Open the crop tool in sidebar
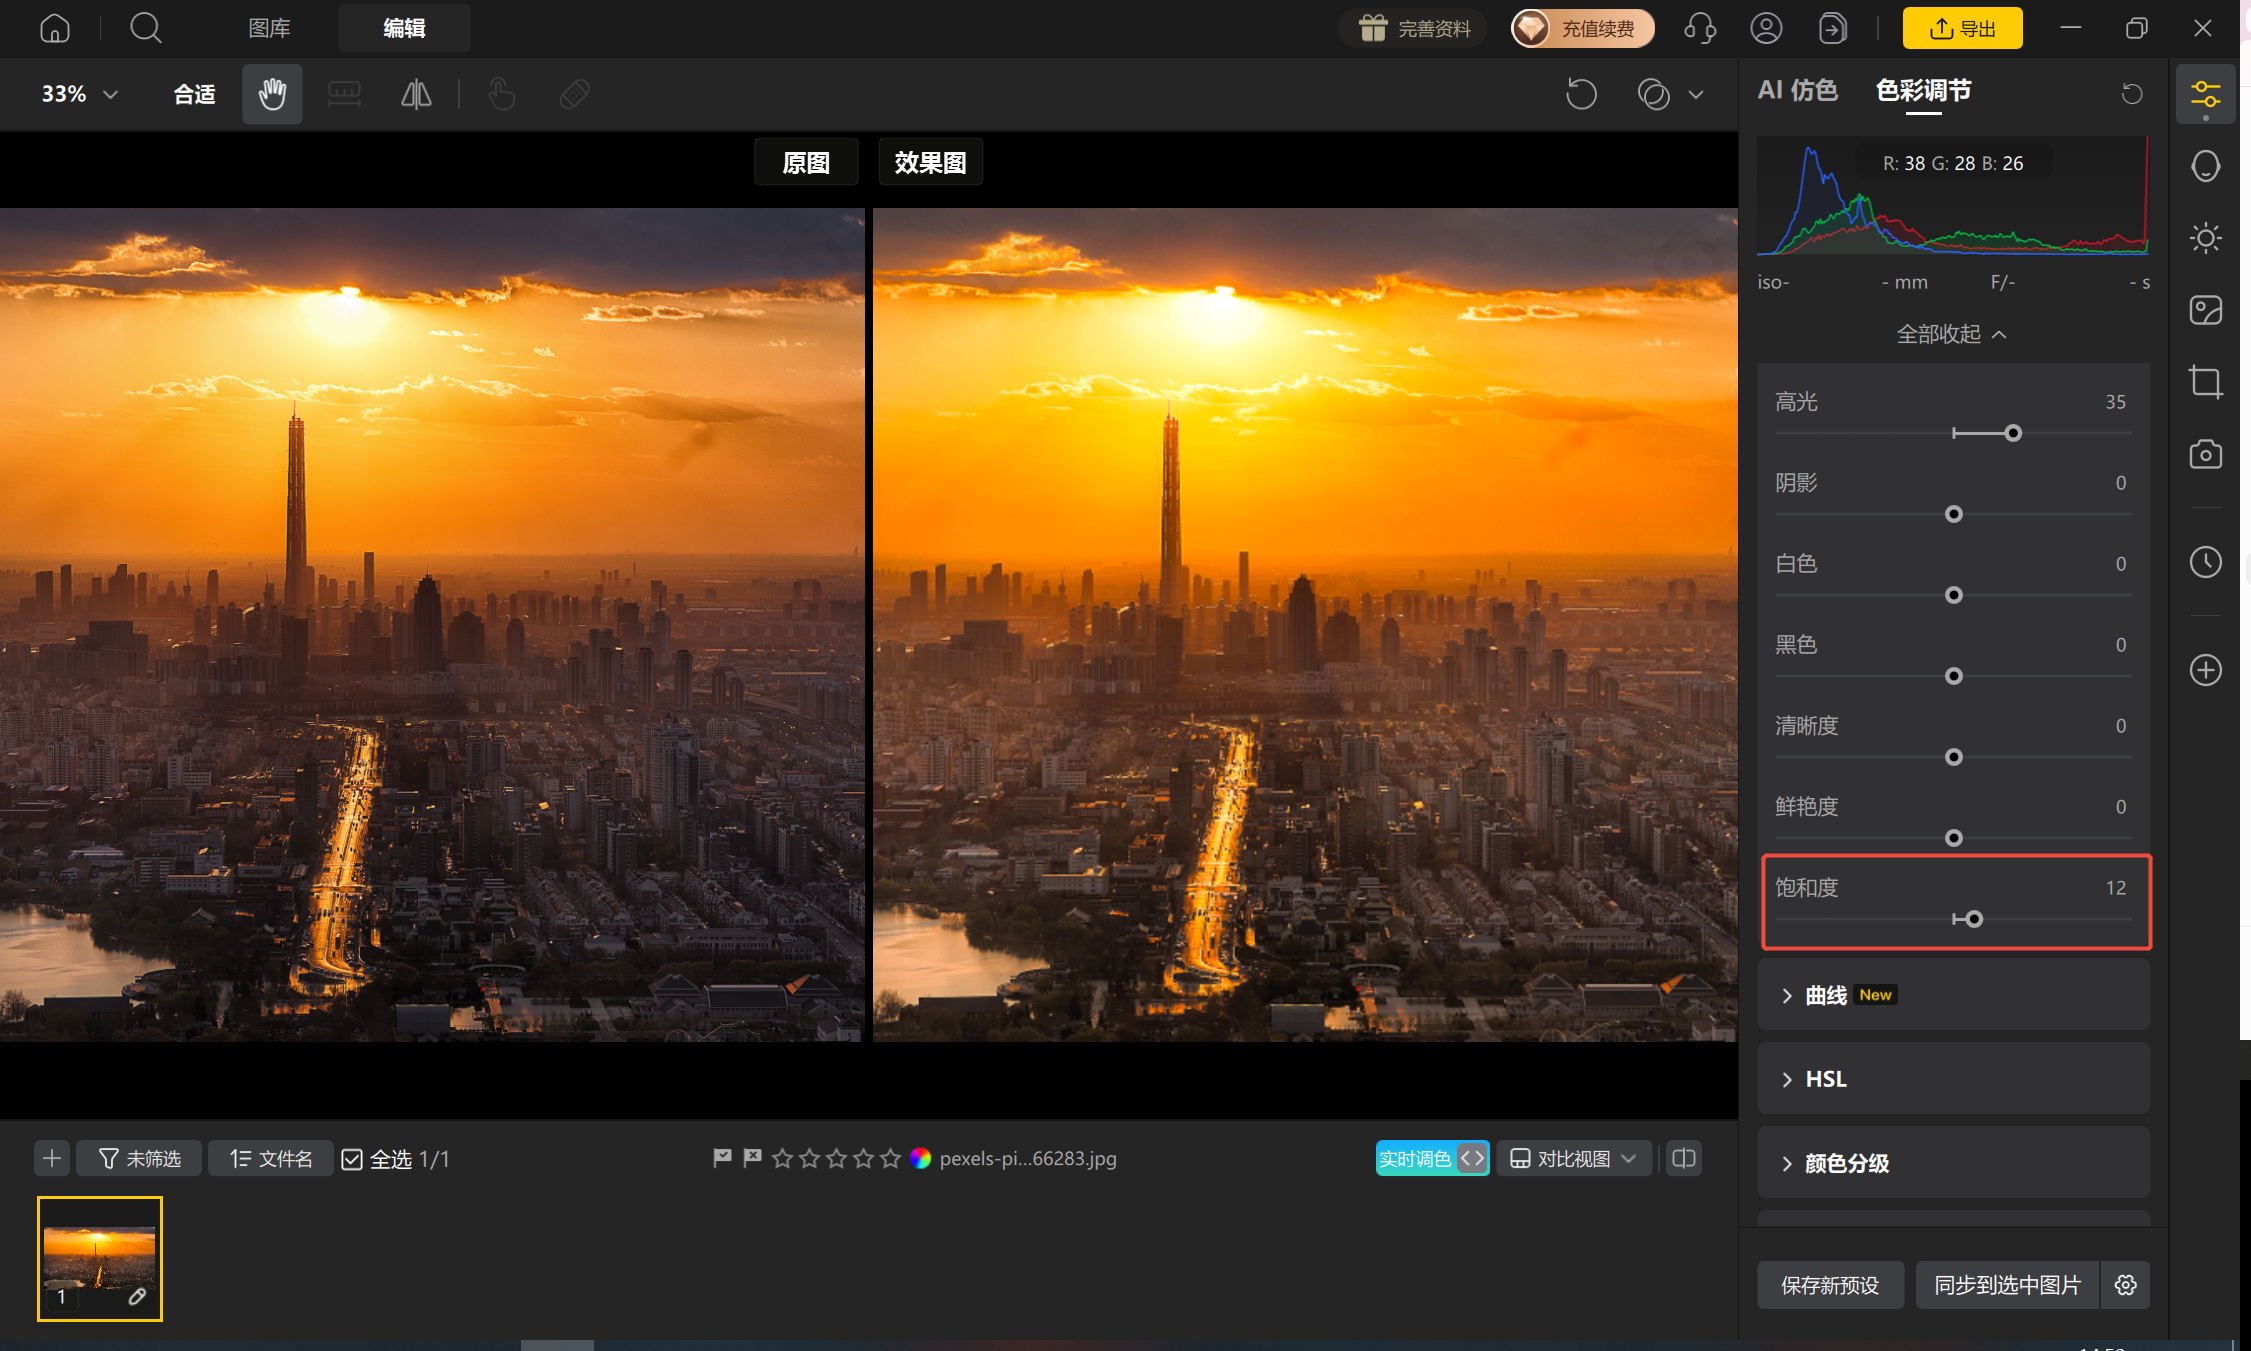This screenshot has width=2251, height=1351. coord(2205,382)
